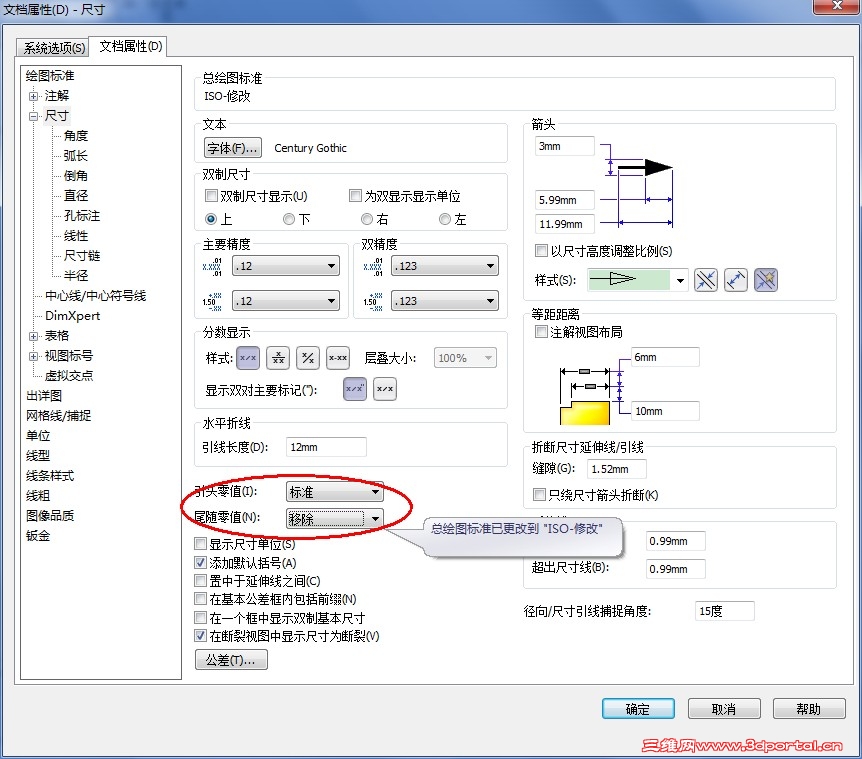Select the smart arrow placement icon

tap(765, 280)
